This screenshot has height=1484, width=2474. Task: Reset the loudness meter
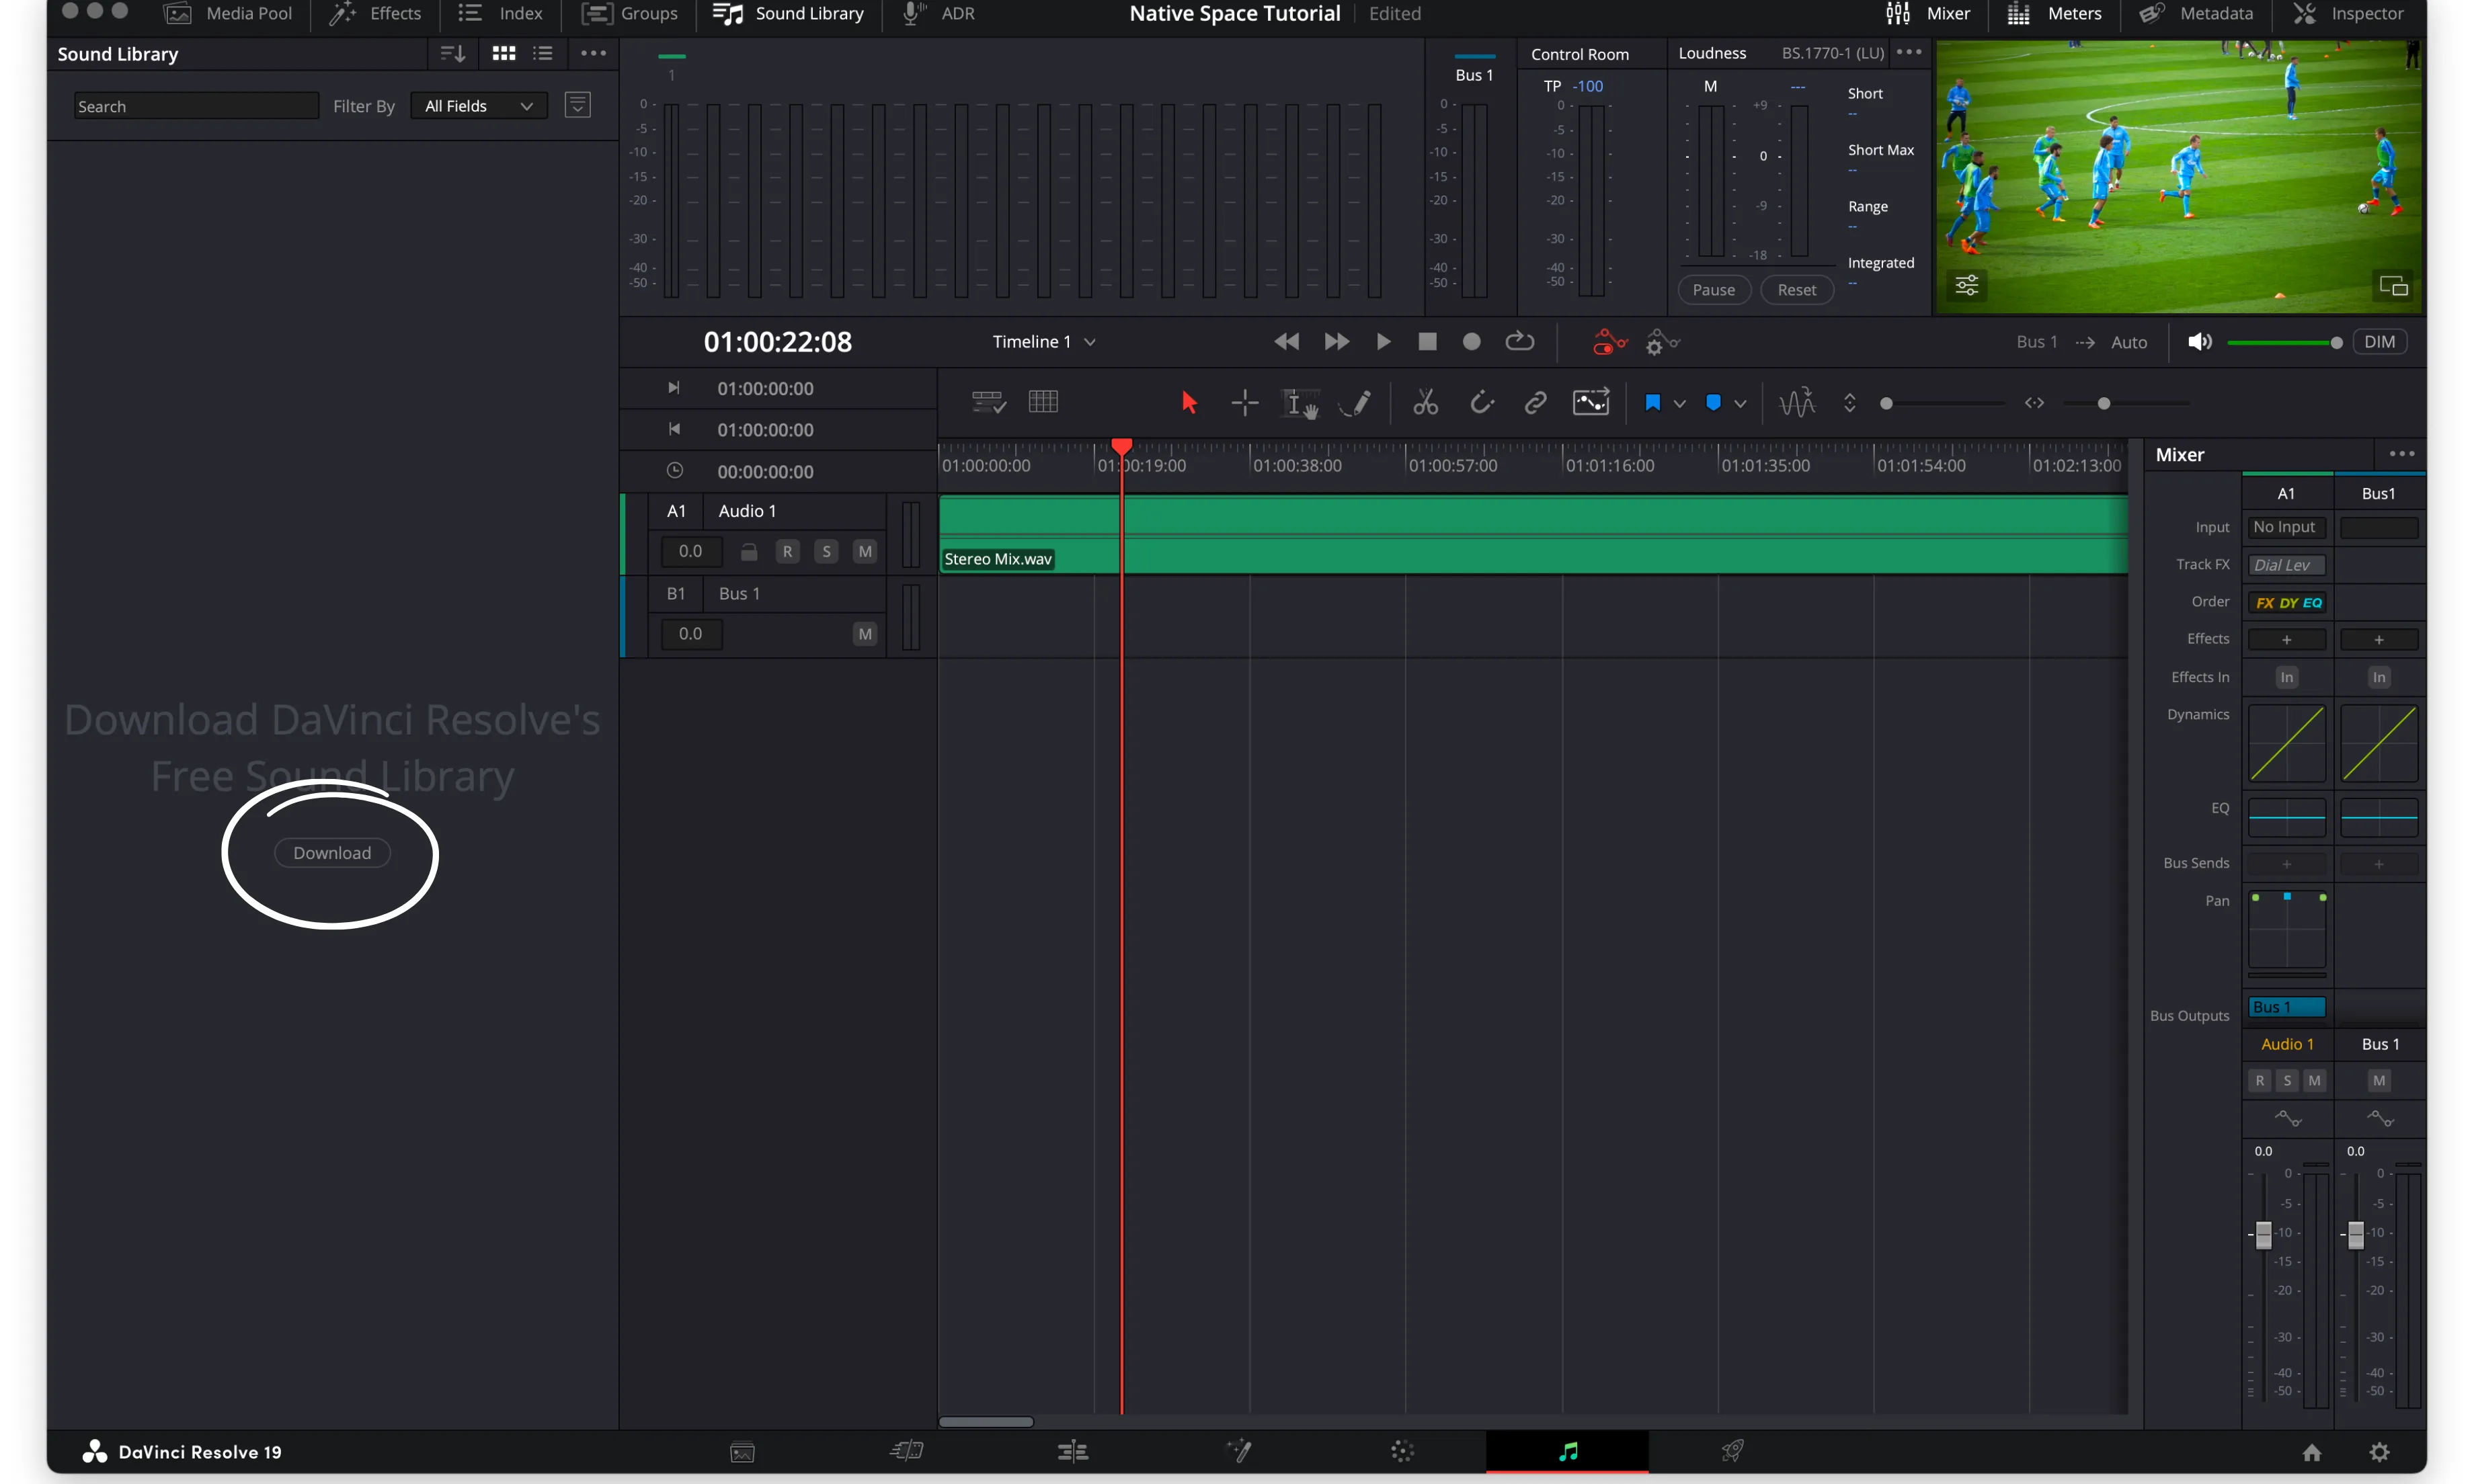pyautogui.click(x=1796, y=290)
